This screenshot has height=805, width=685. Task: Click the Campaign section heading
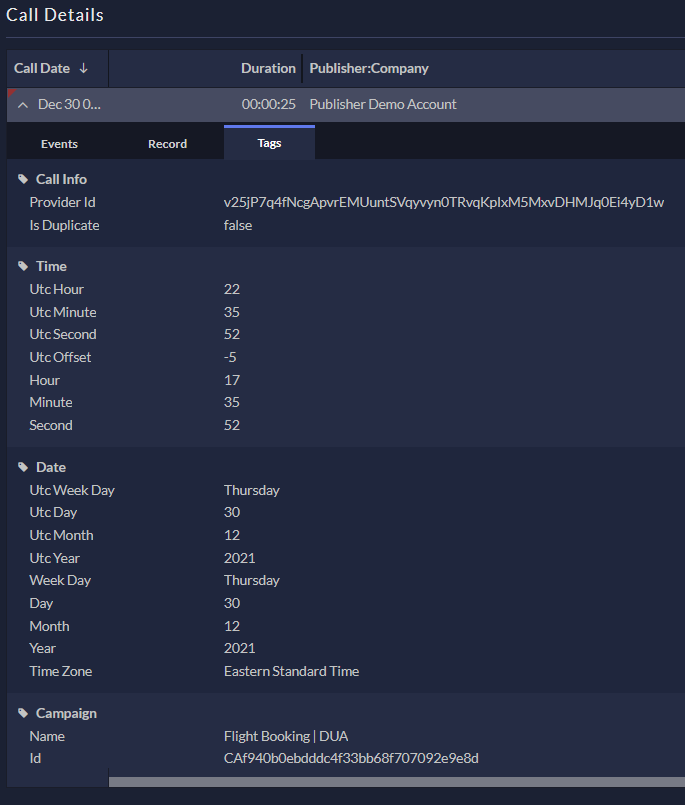coord(66,713)
